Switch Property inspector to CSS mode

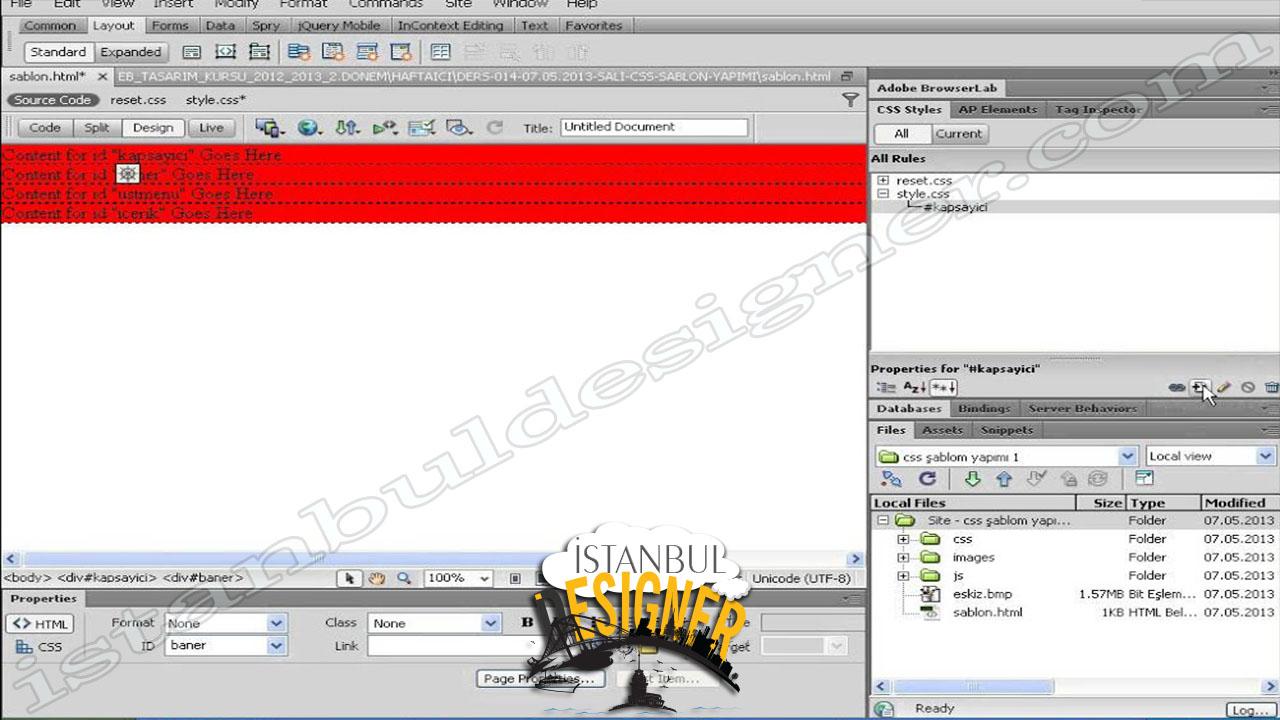(x=40, y=647)
